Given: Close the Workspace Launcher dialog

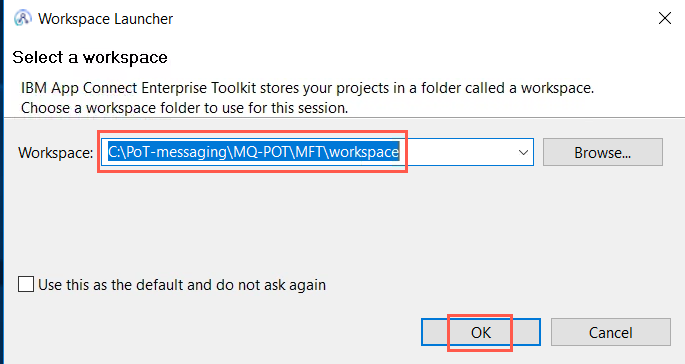Looking at the screenshot, I should click(x=664, y=18).
